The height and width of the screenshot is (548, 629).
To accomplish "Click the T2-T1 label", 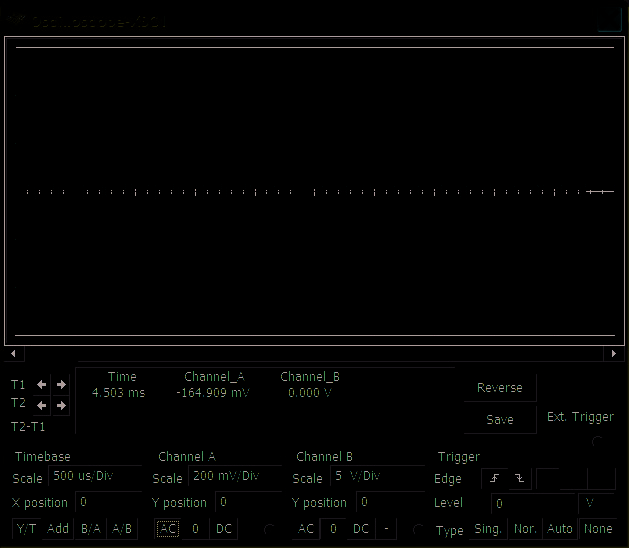I will (x=28, y=426).
